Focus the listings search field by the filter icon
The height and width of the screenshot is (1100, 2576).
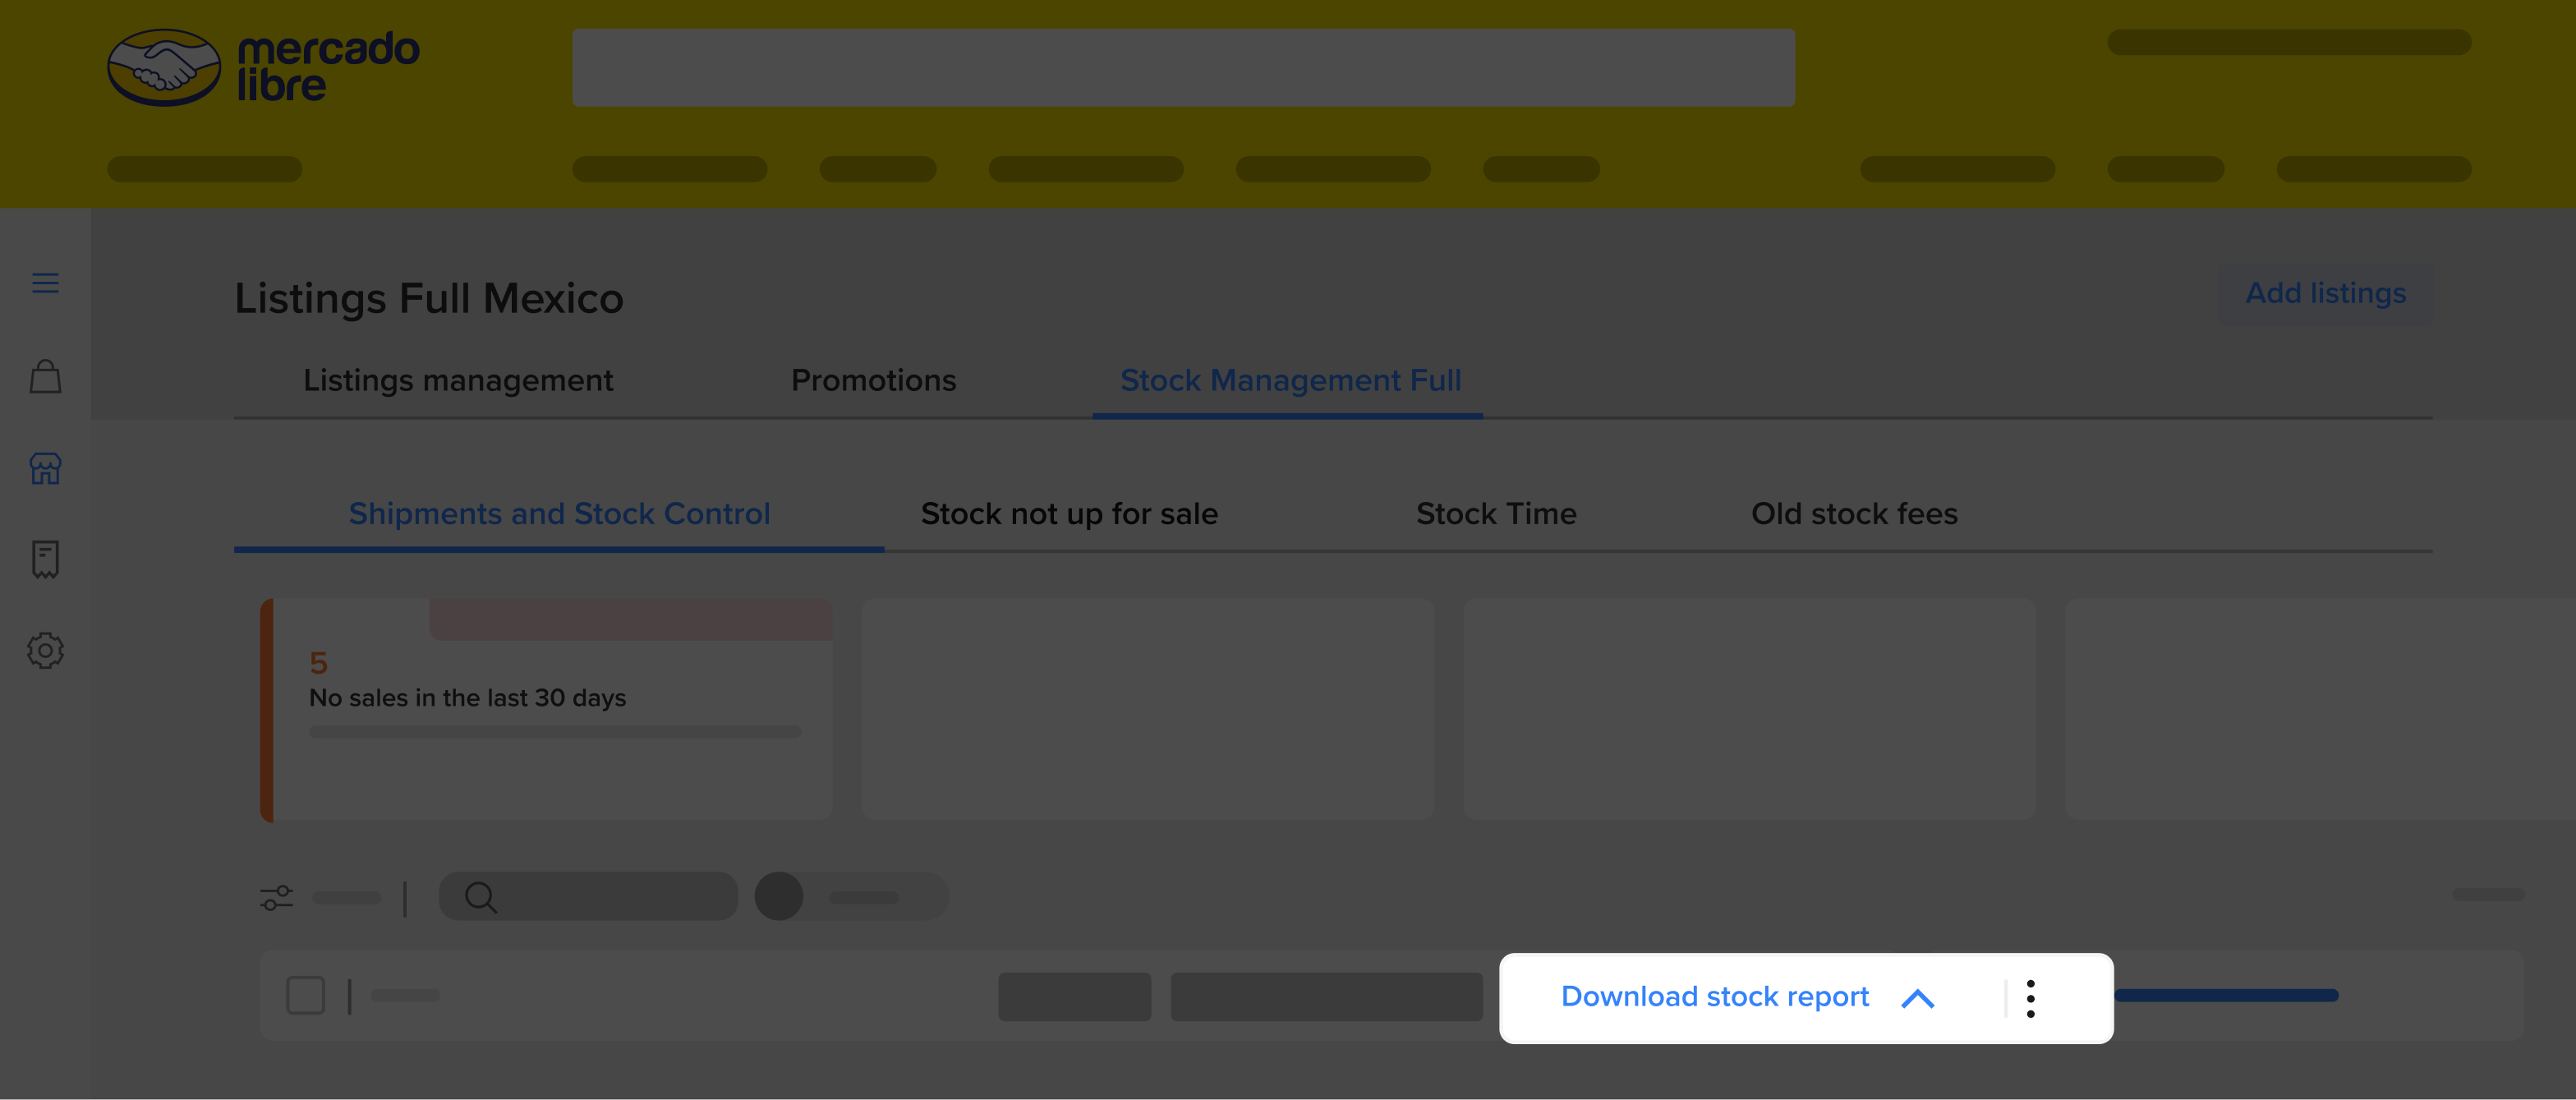pos(588,896)
